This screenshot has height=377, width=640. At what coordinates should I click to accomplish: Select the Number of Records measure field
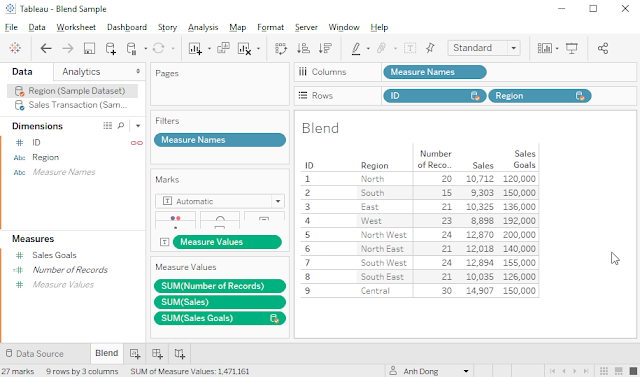pos(70,270)
